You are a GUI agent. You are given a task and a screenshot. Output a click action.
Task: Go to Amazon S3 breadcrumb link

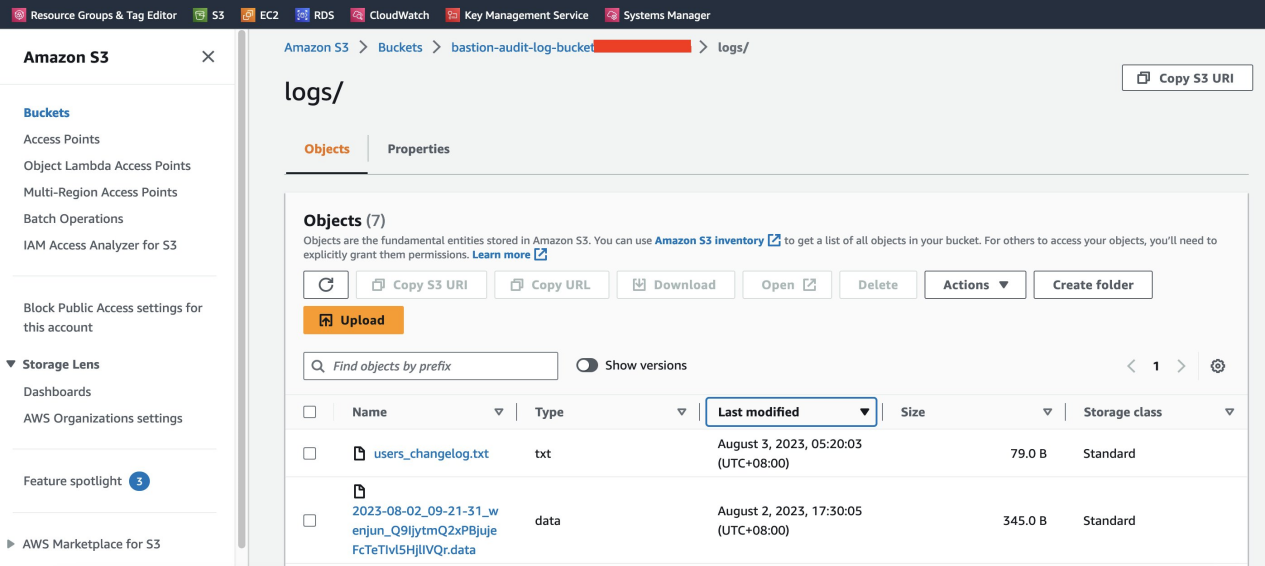[316, 47]
